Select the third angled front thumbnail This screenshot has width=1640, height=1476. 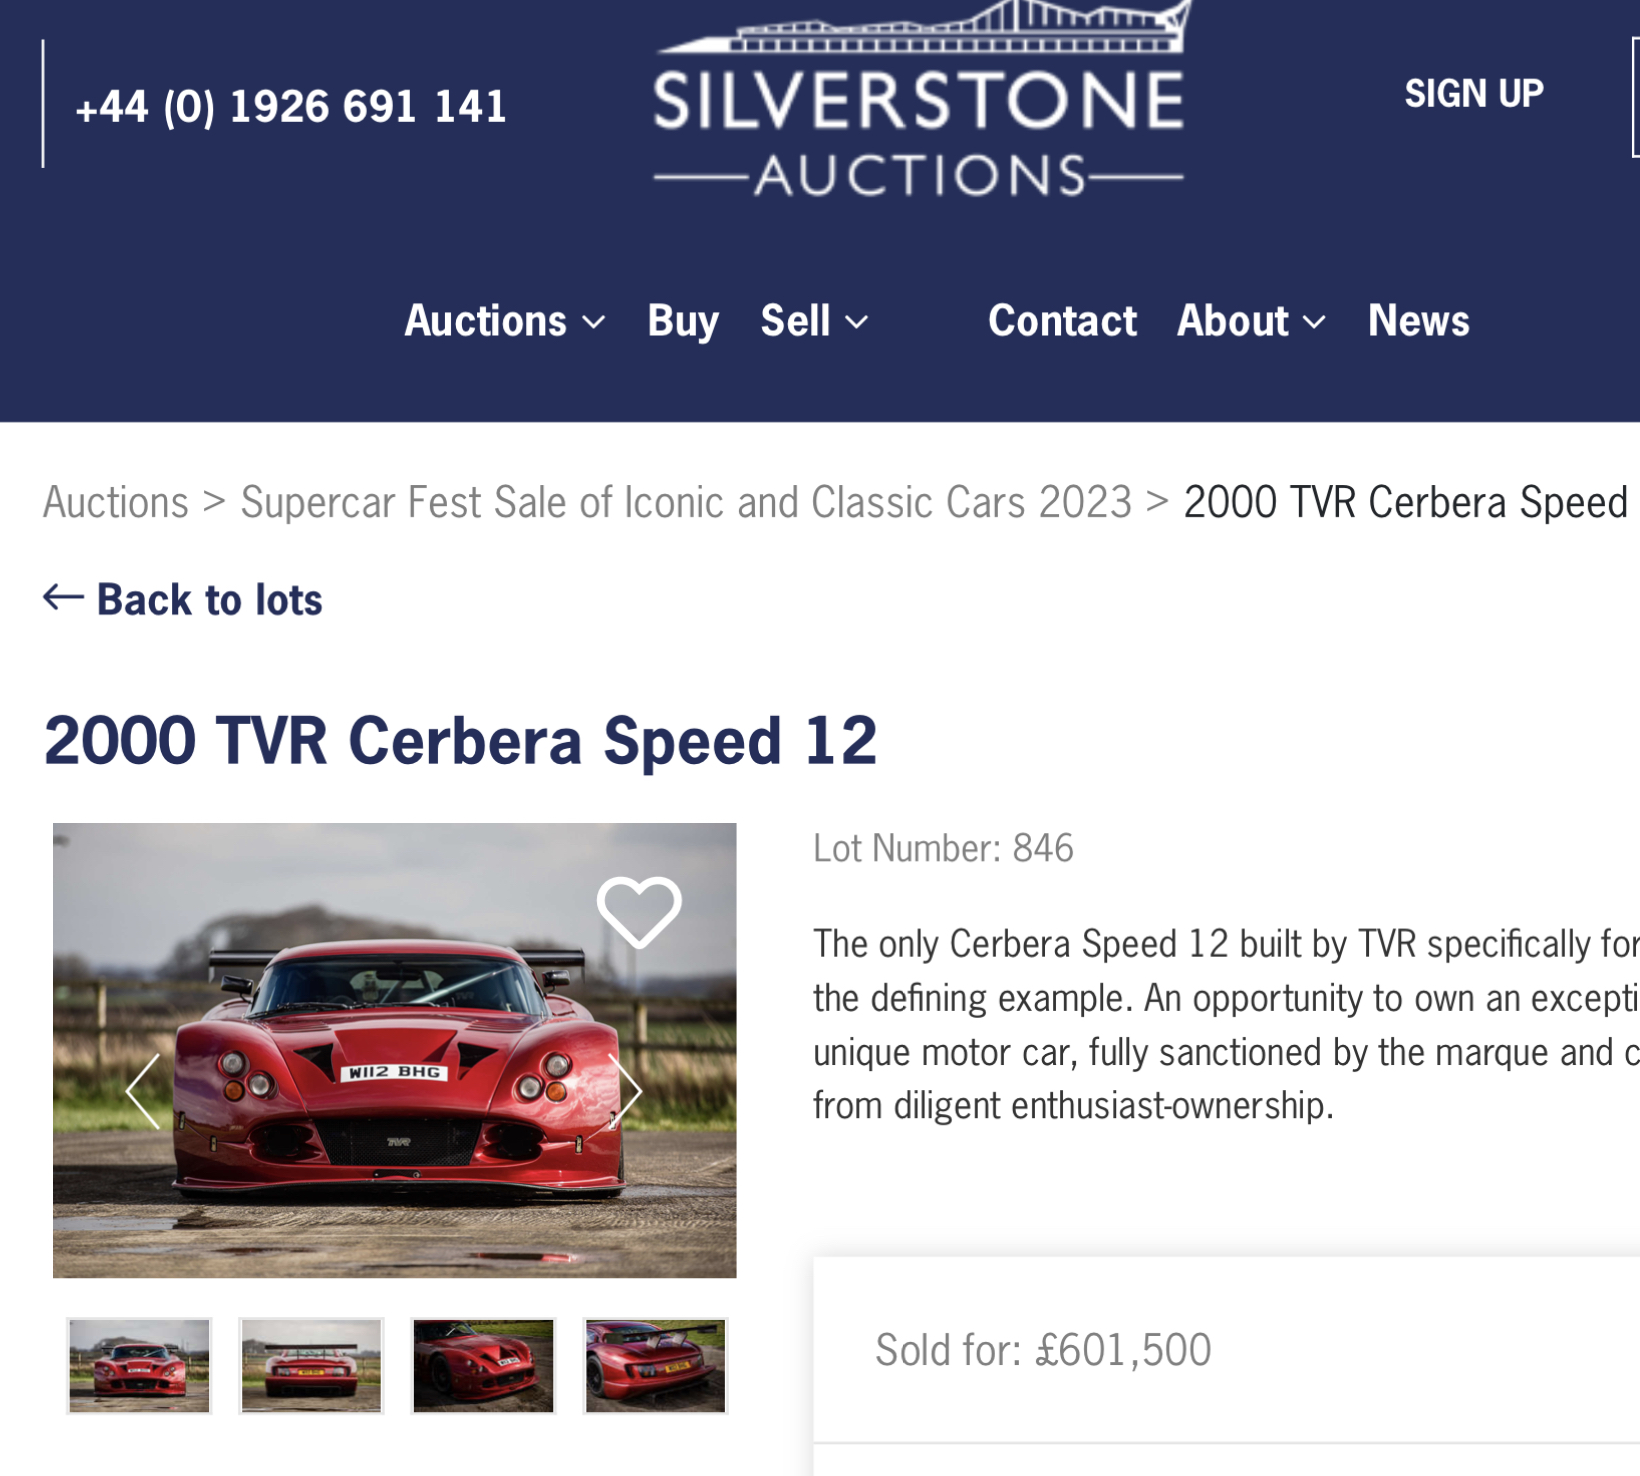click(483, 1366)
